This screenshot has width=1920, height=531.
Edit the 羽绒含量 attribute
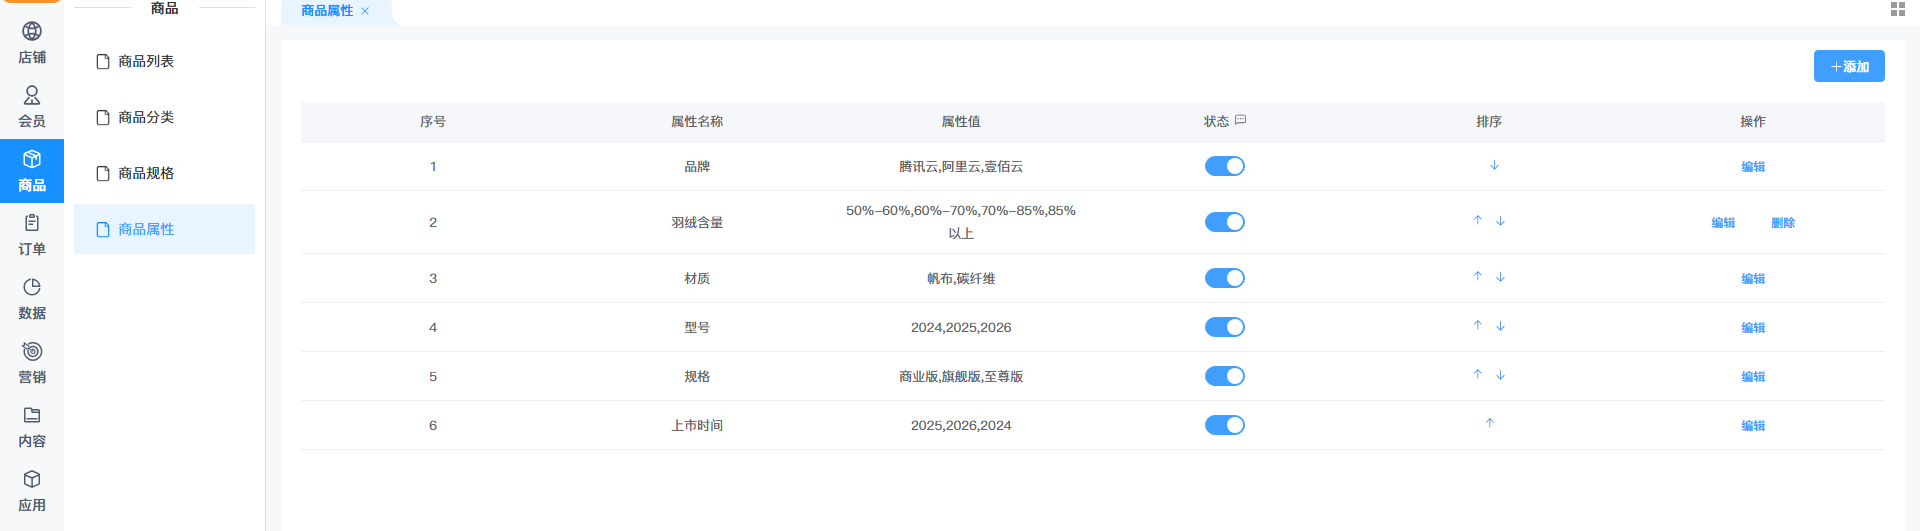click(1722, 223)
